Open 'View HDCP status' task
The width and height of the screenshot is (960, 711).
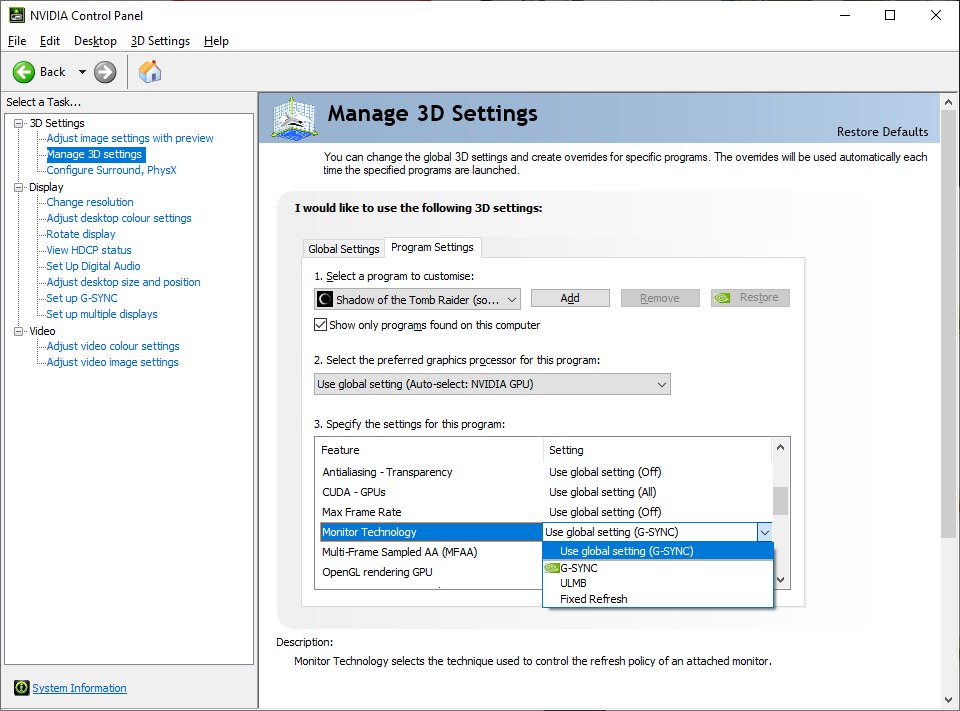coord(89,250)
